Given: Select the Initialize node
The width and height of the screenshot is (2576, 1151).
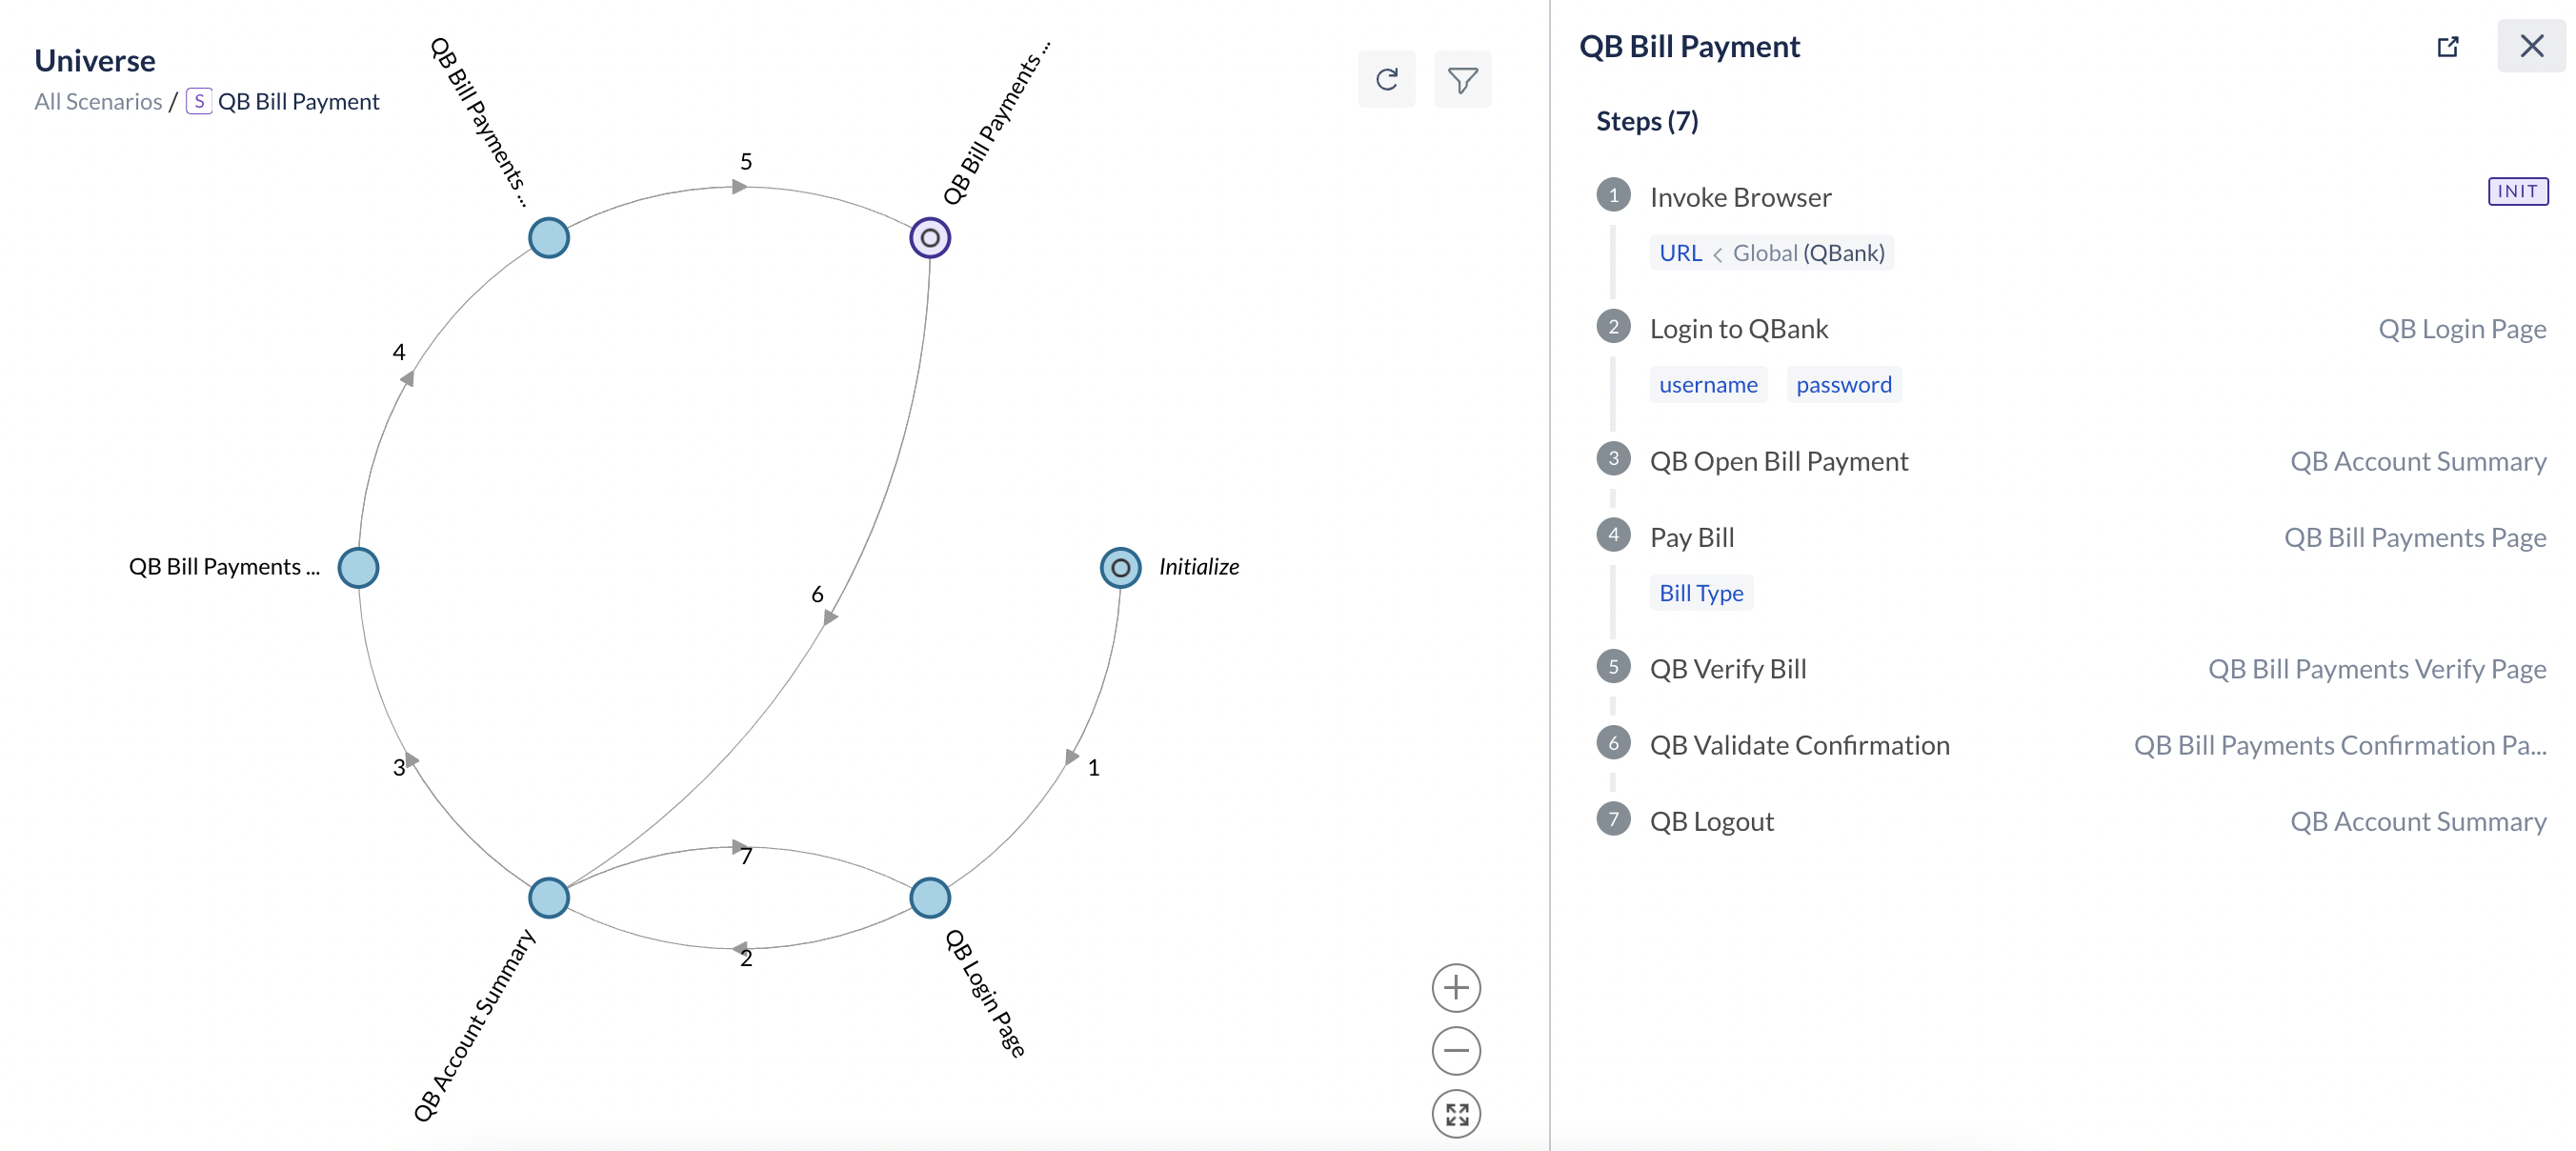Looking at the screenshot, I should [1120, 568].
